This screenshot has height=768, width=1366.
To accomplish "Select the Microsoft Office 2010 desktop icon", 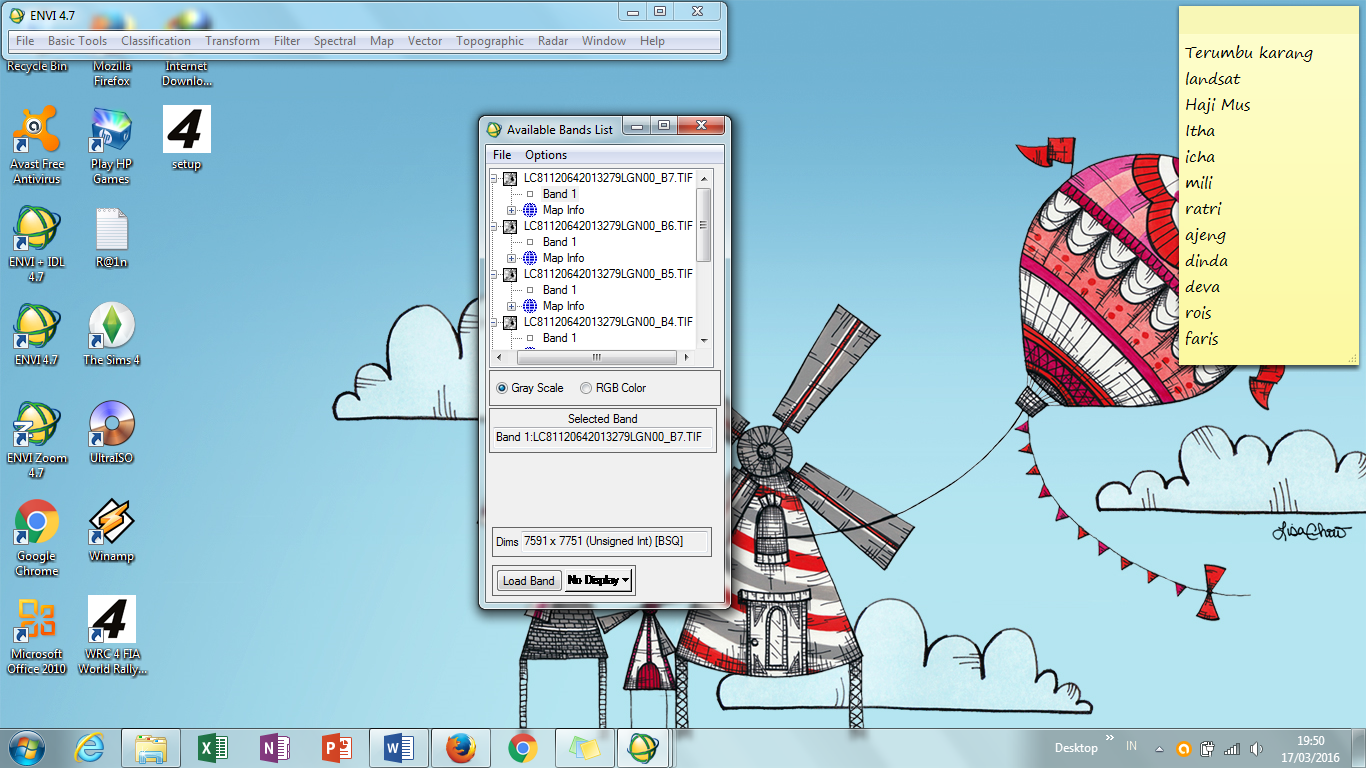I will tap(37, 636).
